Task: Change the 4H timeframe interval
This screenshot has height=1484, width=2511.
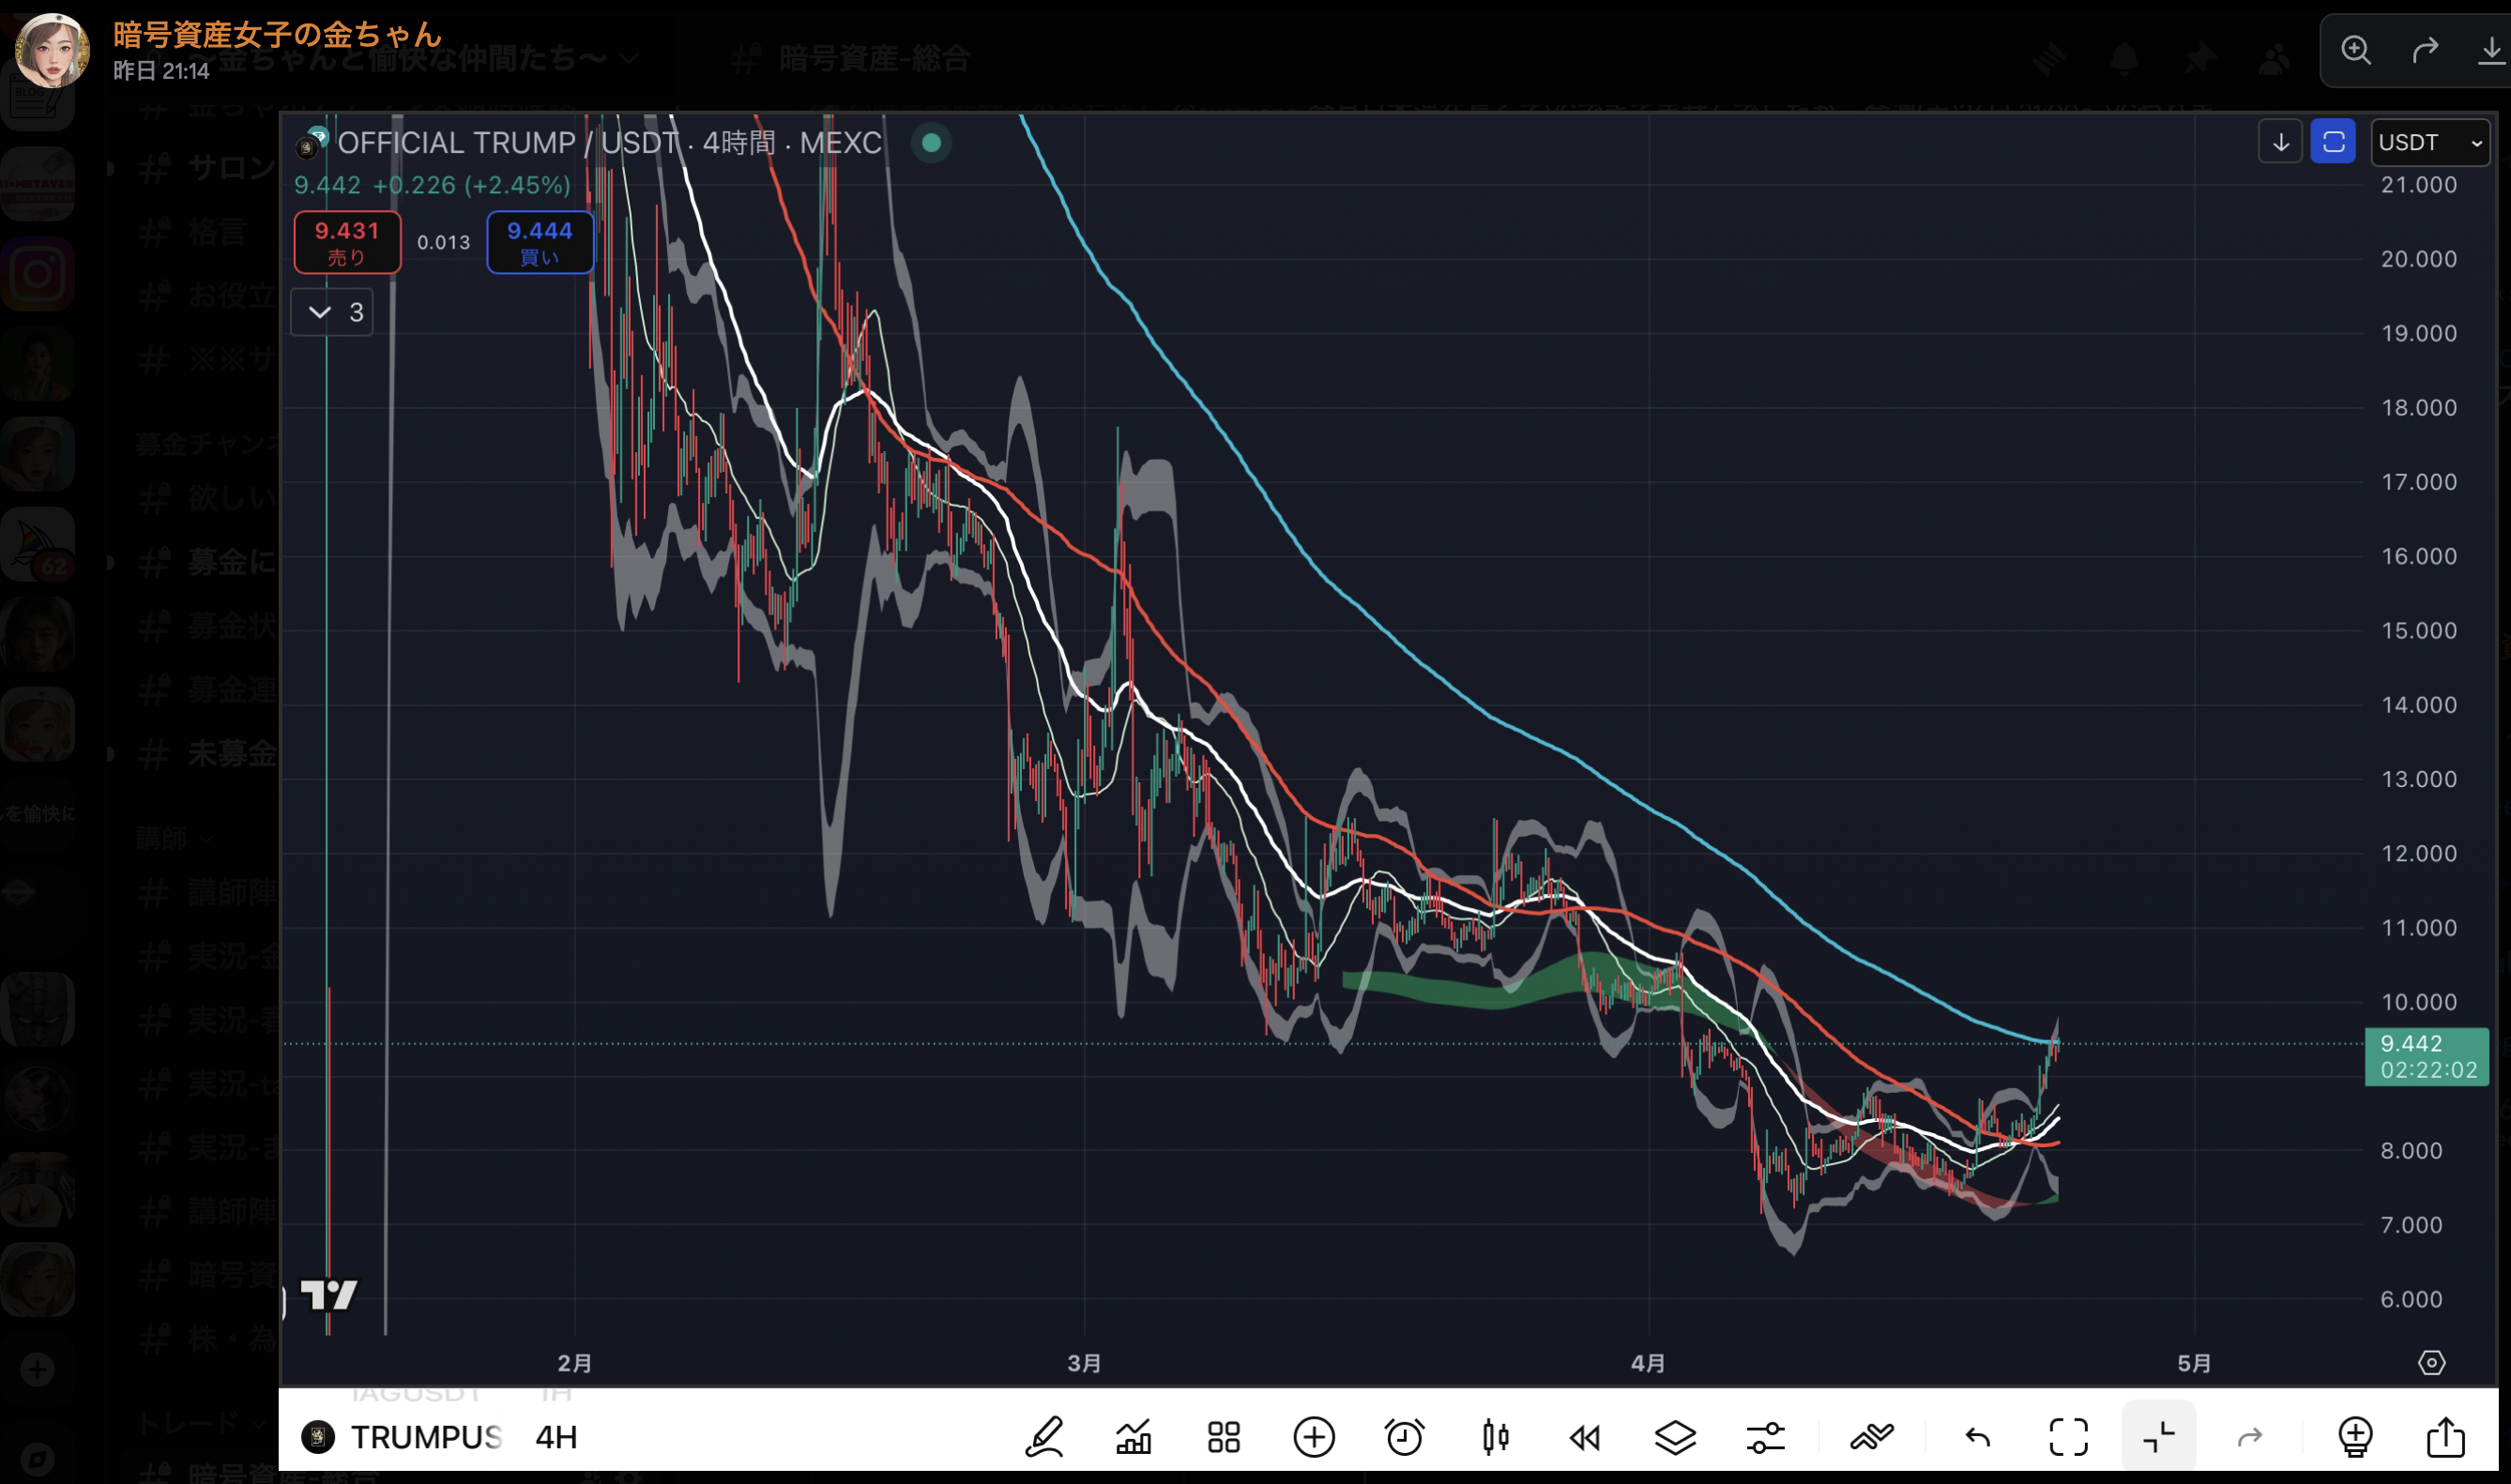Action: (556, 1438)
